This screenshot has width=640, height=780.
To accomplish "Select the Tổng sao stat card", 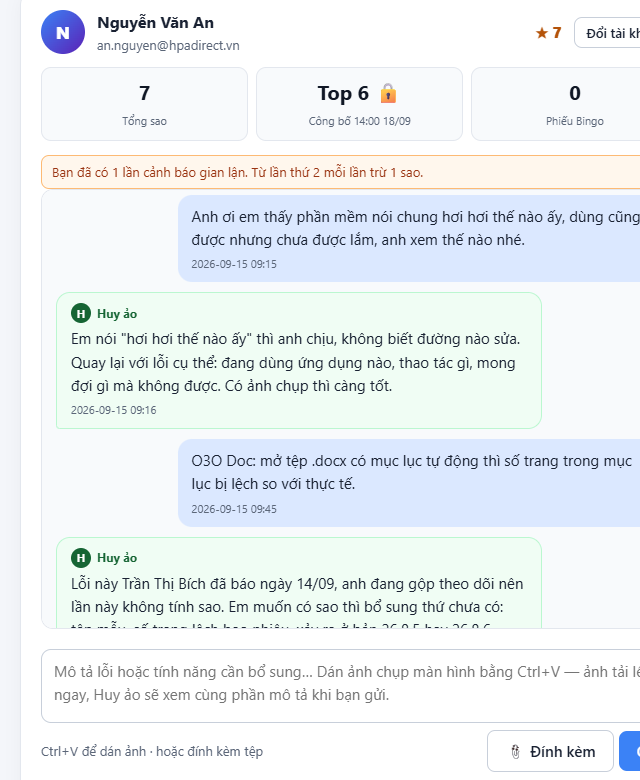I will pyautogui.click(x=144, y=104).
